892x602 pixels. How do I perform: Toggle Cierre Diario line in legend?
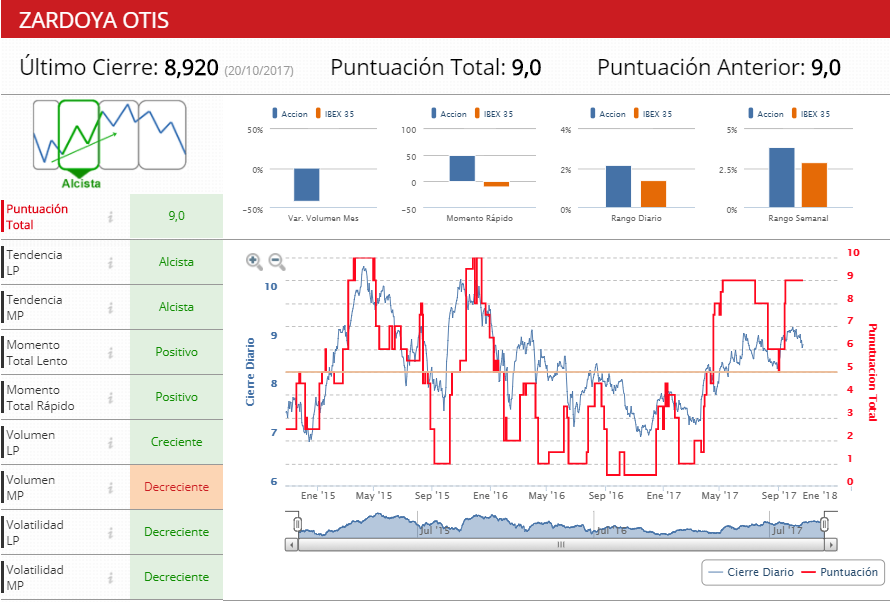(x=752, y=572)
